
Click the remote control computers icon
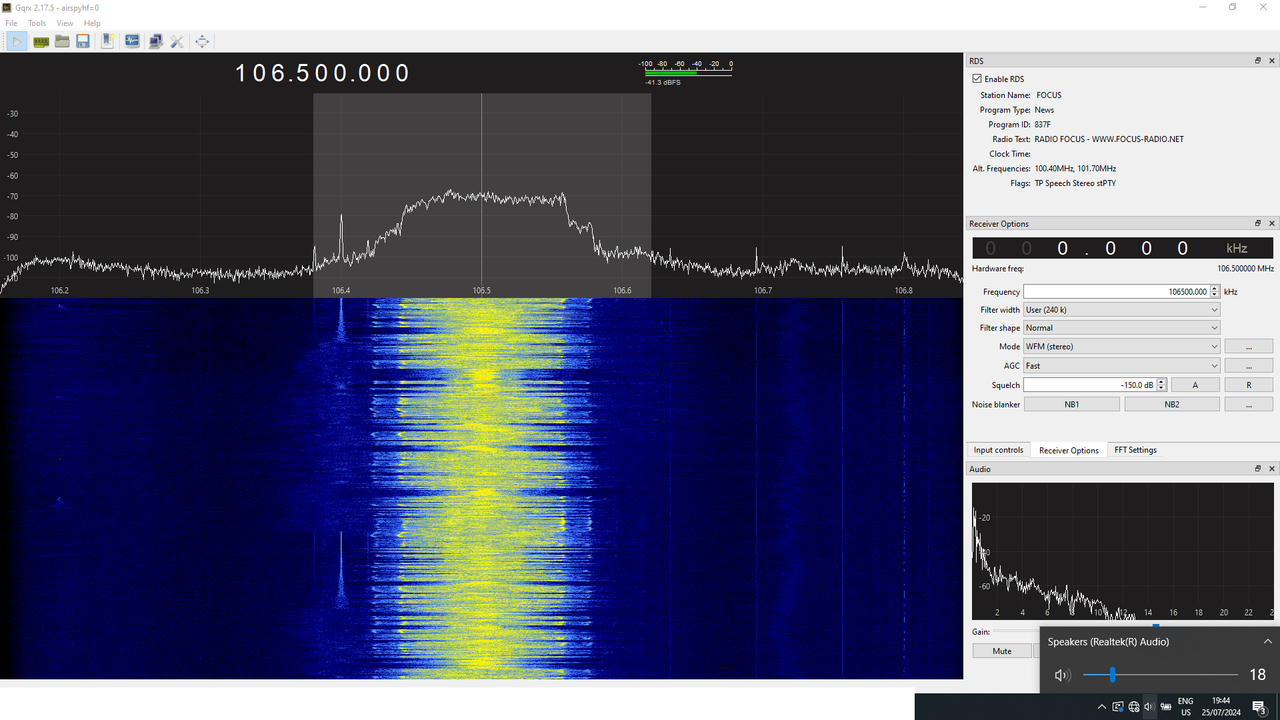[155, 41]
